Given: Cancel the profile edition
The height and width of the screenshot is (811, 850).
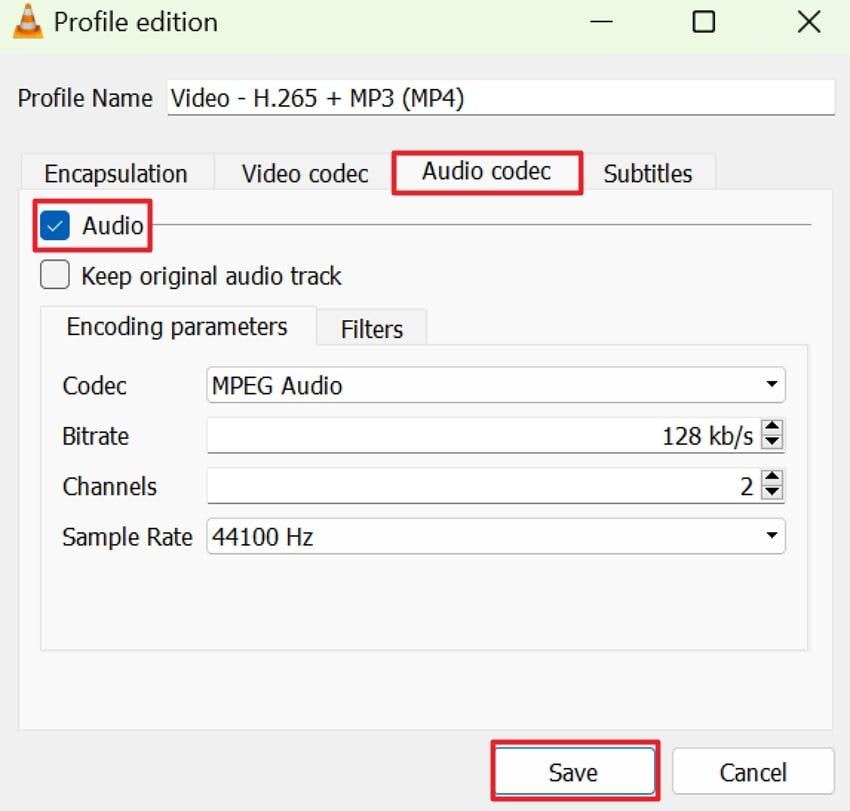Looking at the screenshot, I should [x=753, y=771].
